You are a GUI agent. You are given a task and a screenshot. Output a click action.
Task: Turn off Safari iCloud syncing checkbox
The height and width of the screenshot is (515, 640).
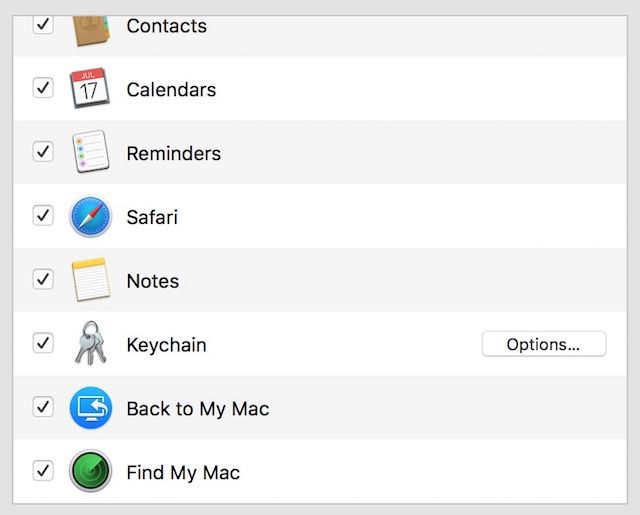tap(43, 215)
